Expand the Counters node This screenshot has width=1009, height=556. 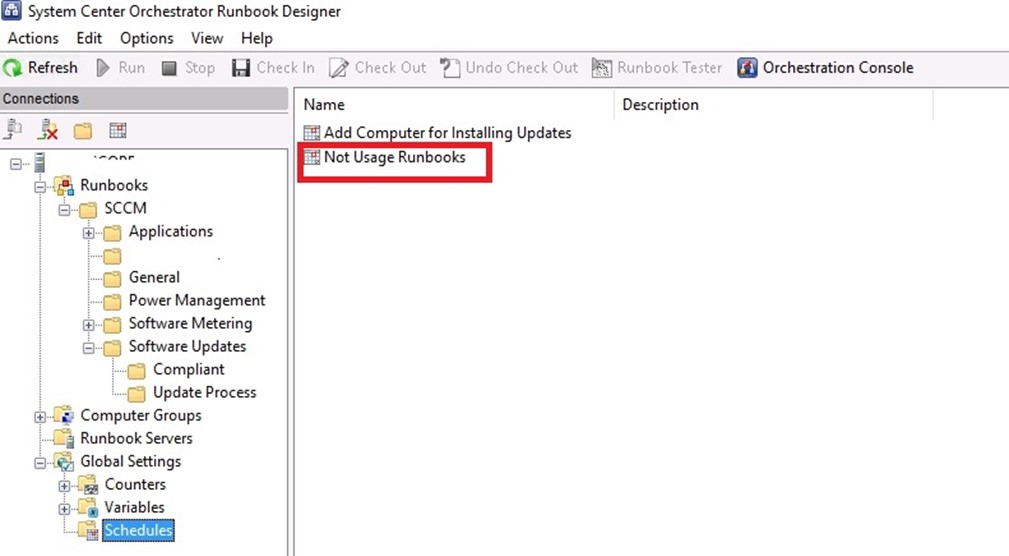click(x=64, y=486)
